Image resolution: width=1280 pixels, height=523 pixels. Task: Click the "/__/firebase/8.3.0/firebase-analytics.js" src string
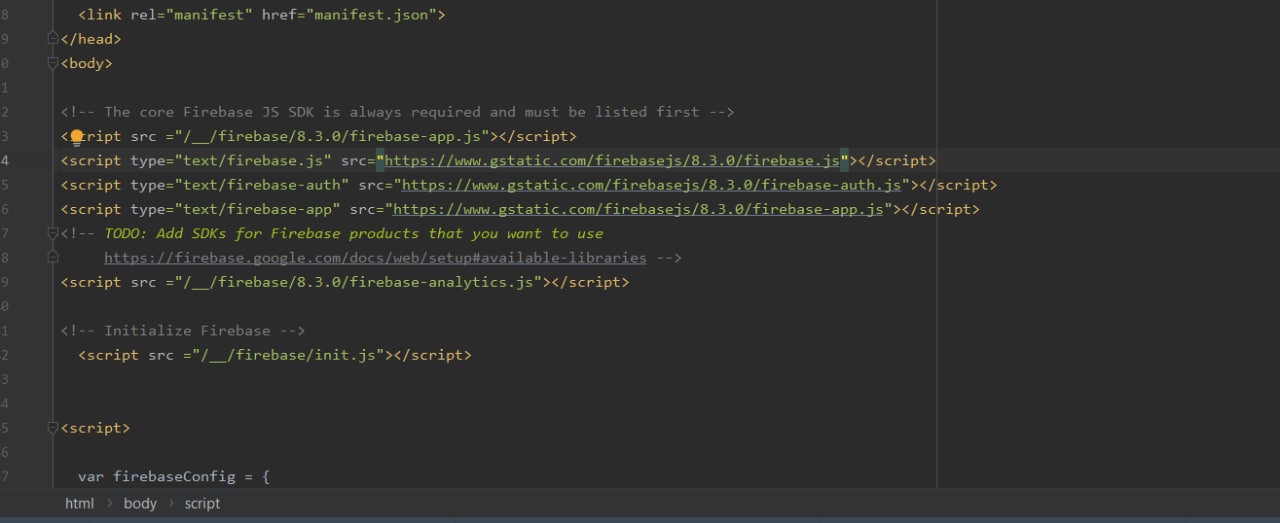click(x=358, y=282)
